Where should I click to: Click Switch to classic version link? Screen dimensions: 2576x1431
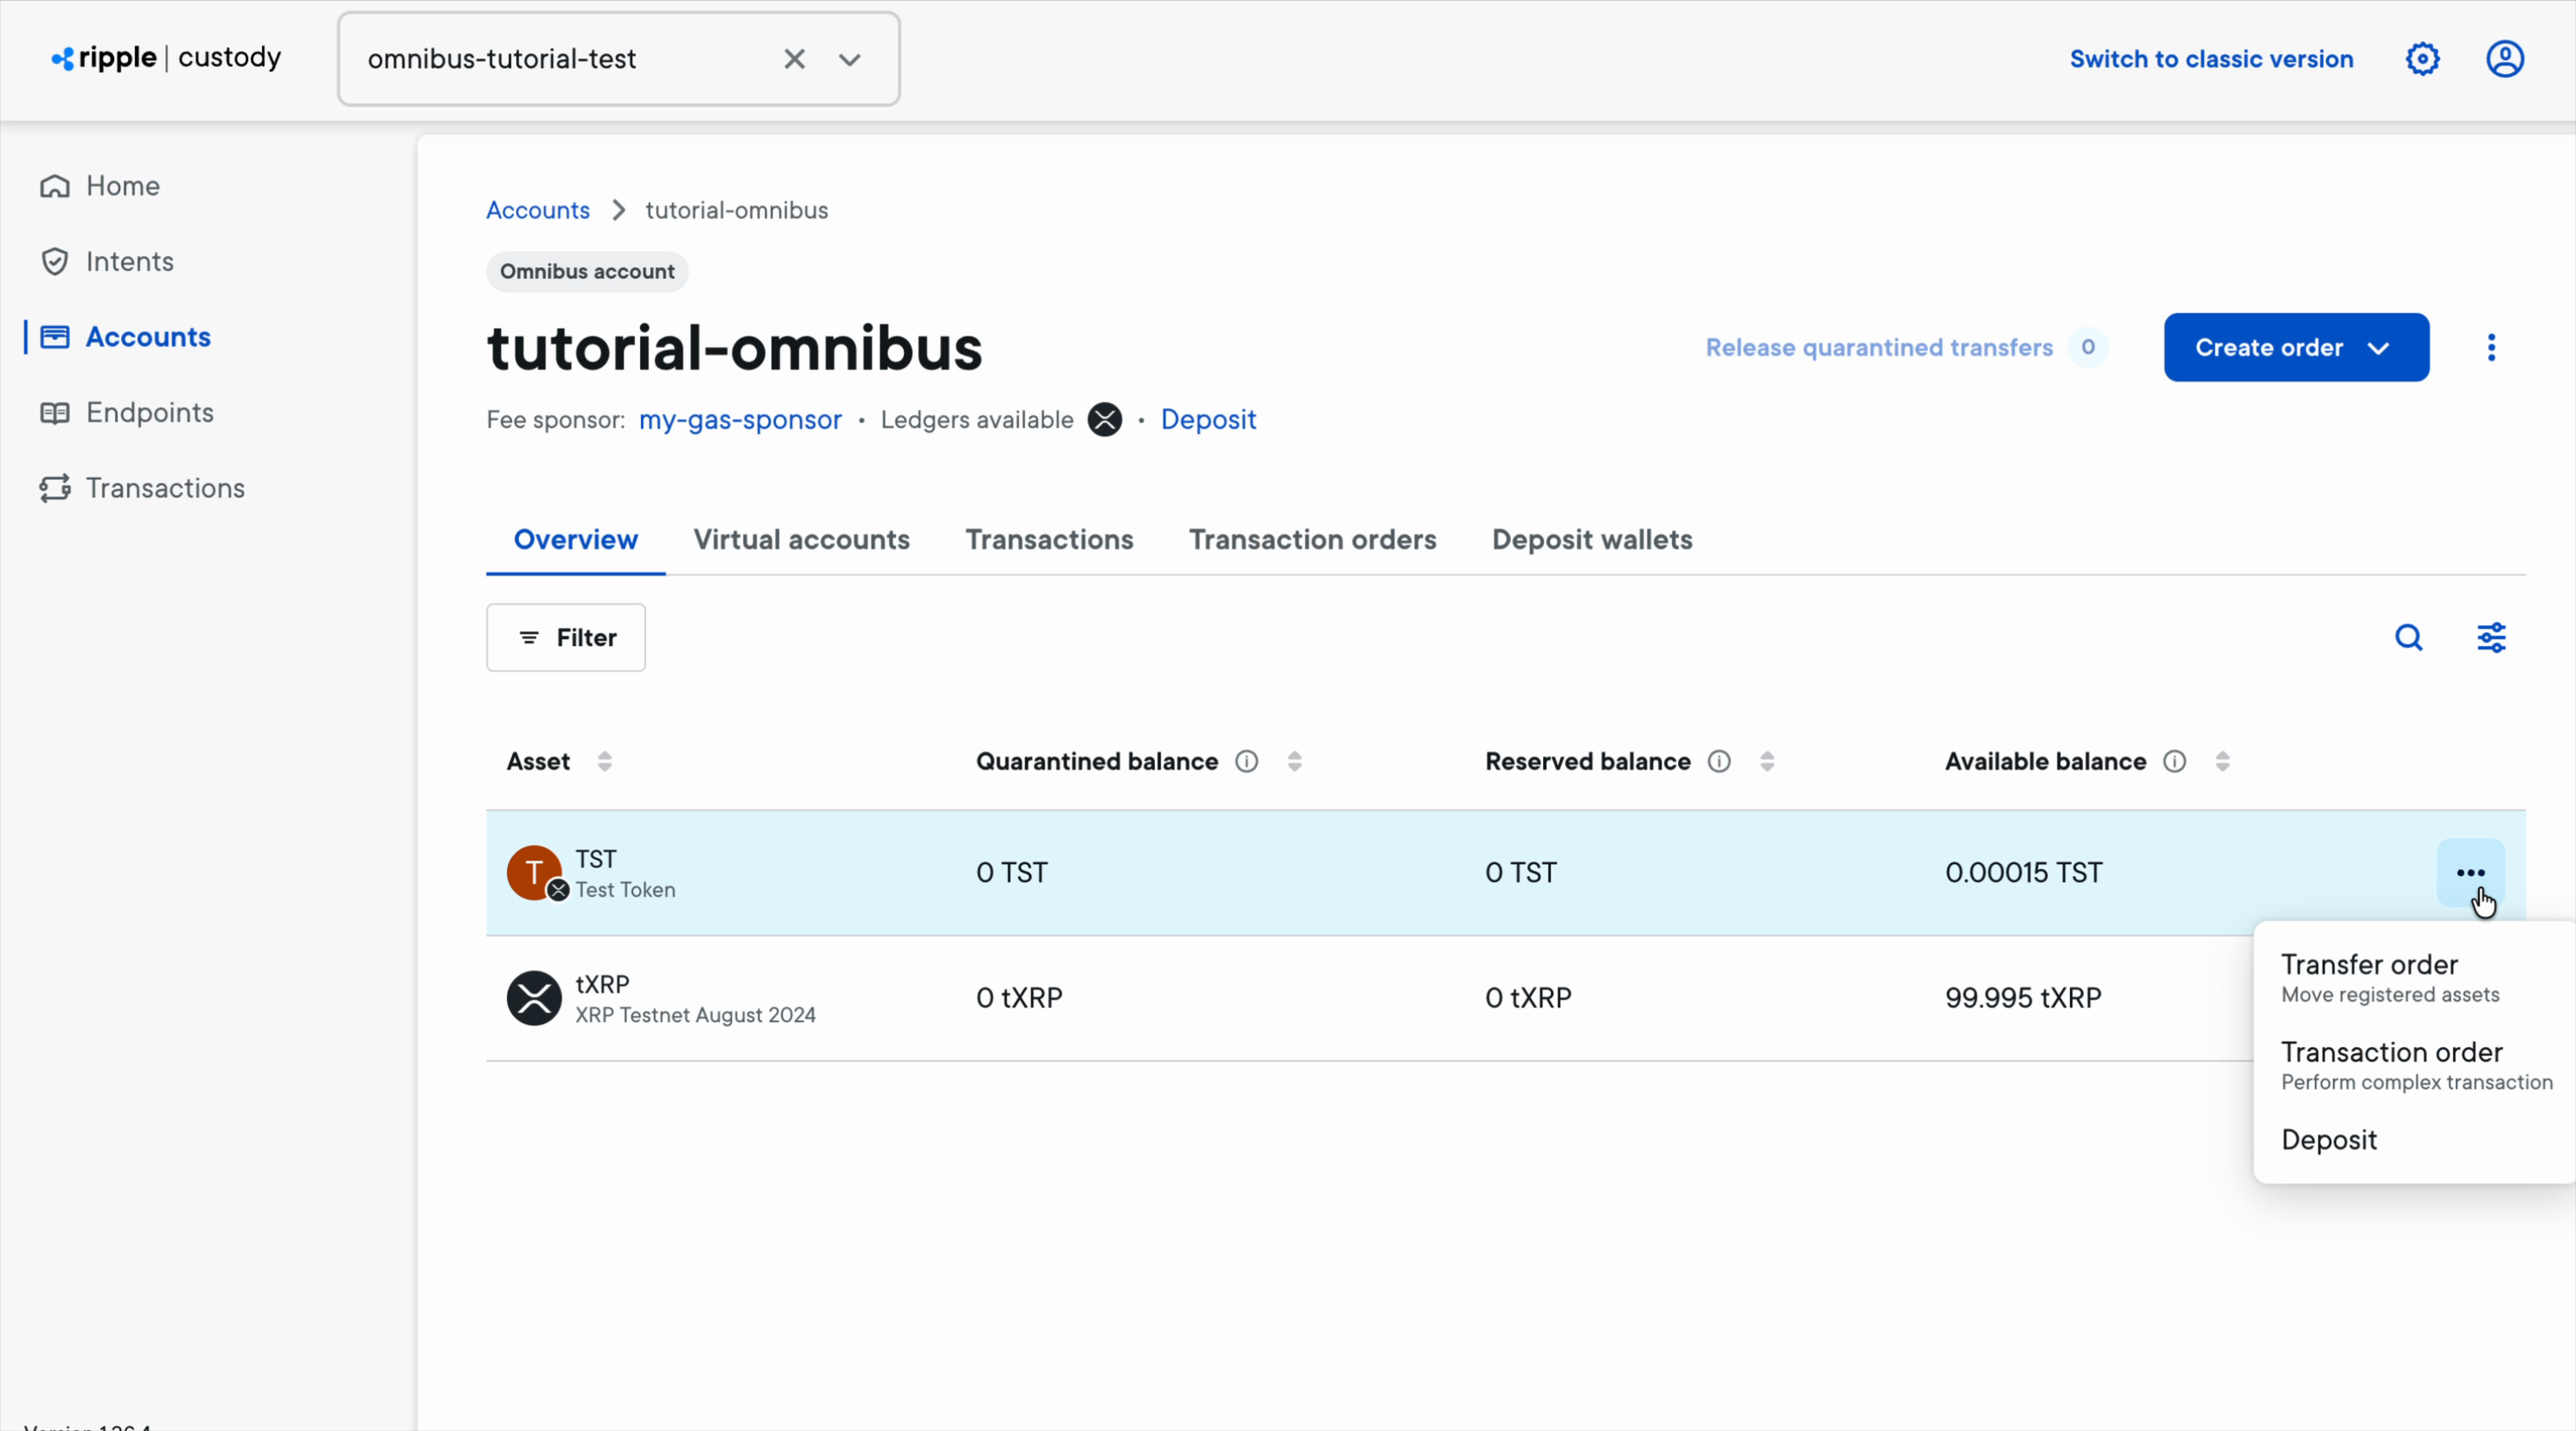click(2211, 59)
